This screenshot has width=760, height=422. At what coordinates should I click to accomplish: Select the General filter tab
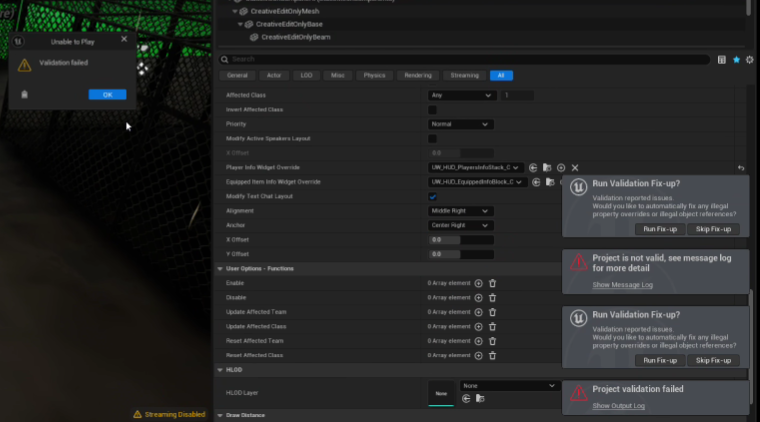(x=237, y=76)
